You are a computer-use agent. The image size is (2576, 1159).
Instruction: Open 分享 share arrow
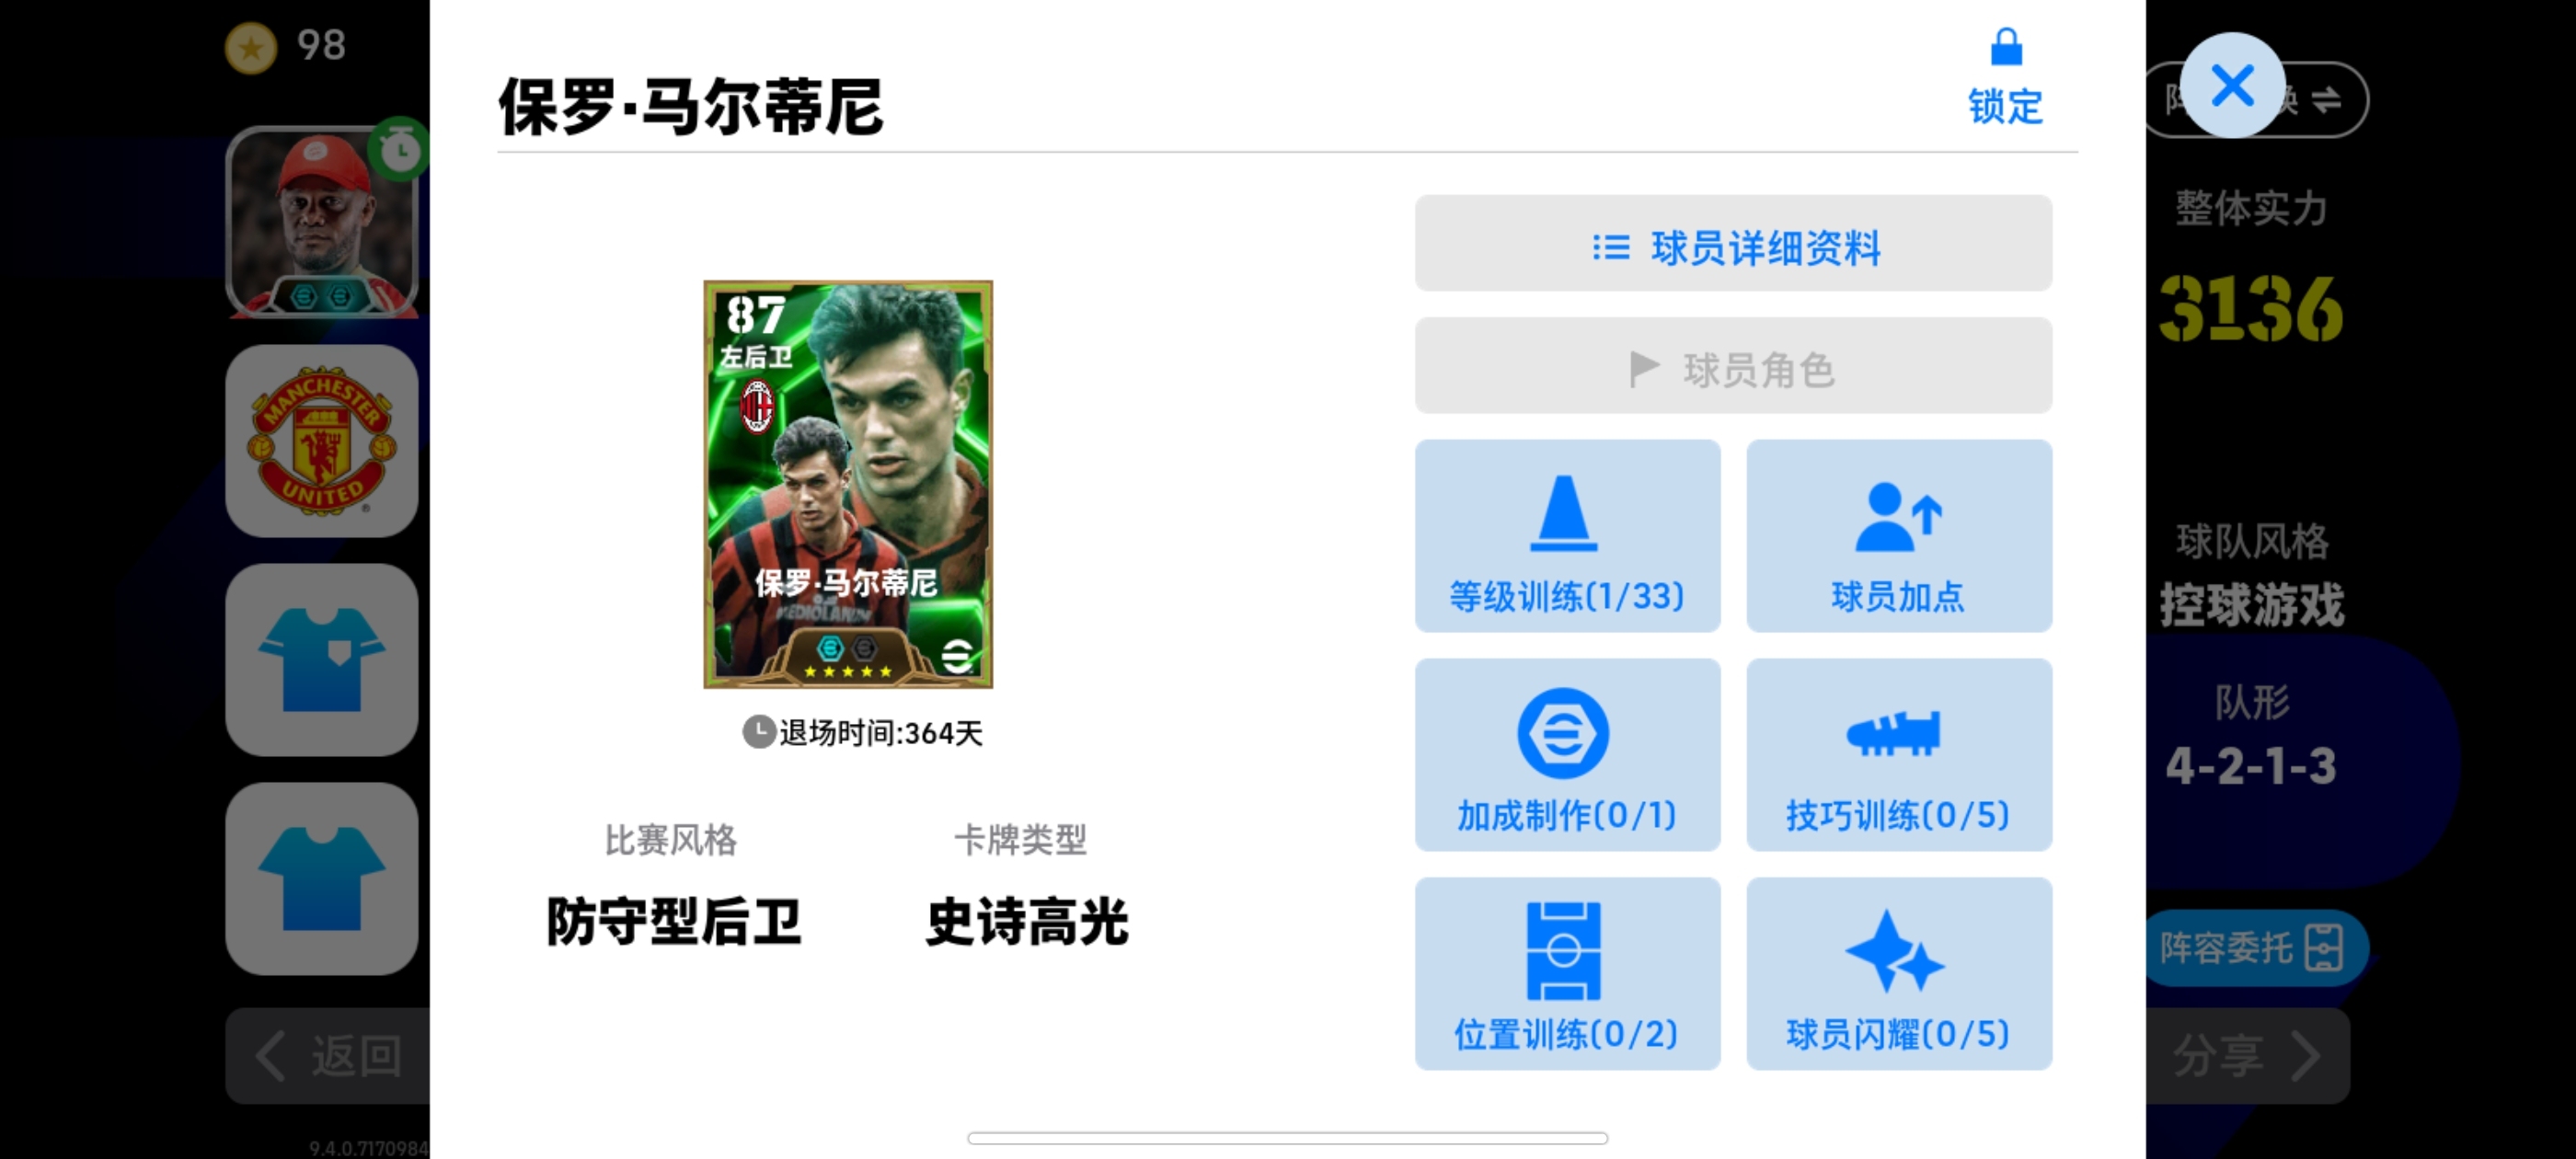pyautogui.click(x=2247, y=1056)
